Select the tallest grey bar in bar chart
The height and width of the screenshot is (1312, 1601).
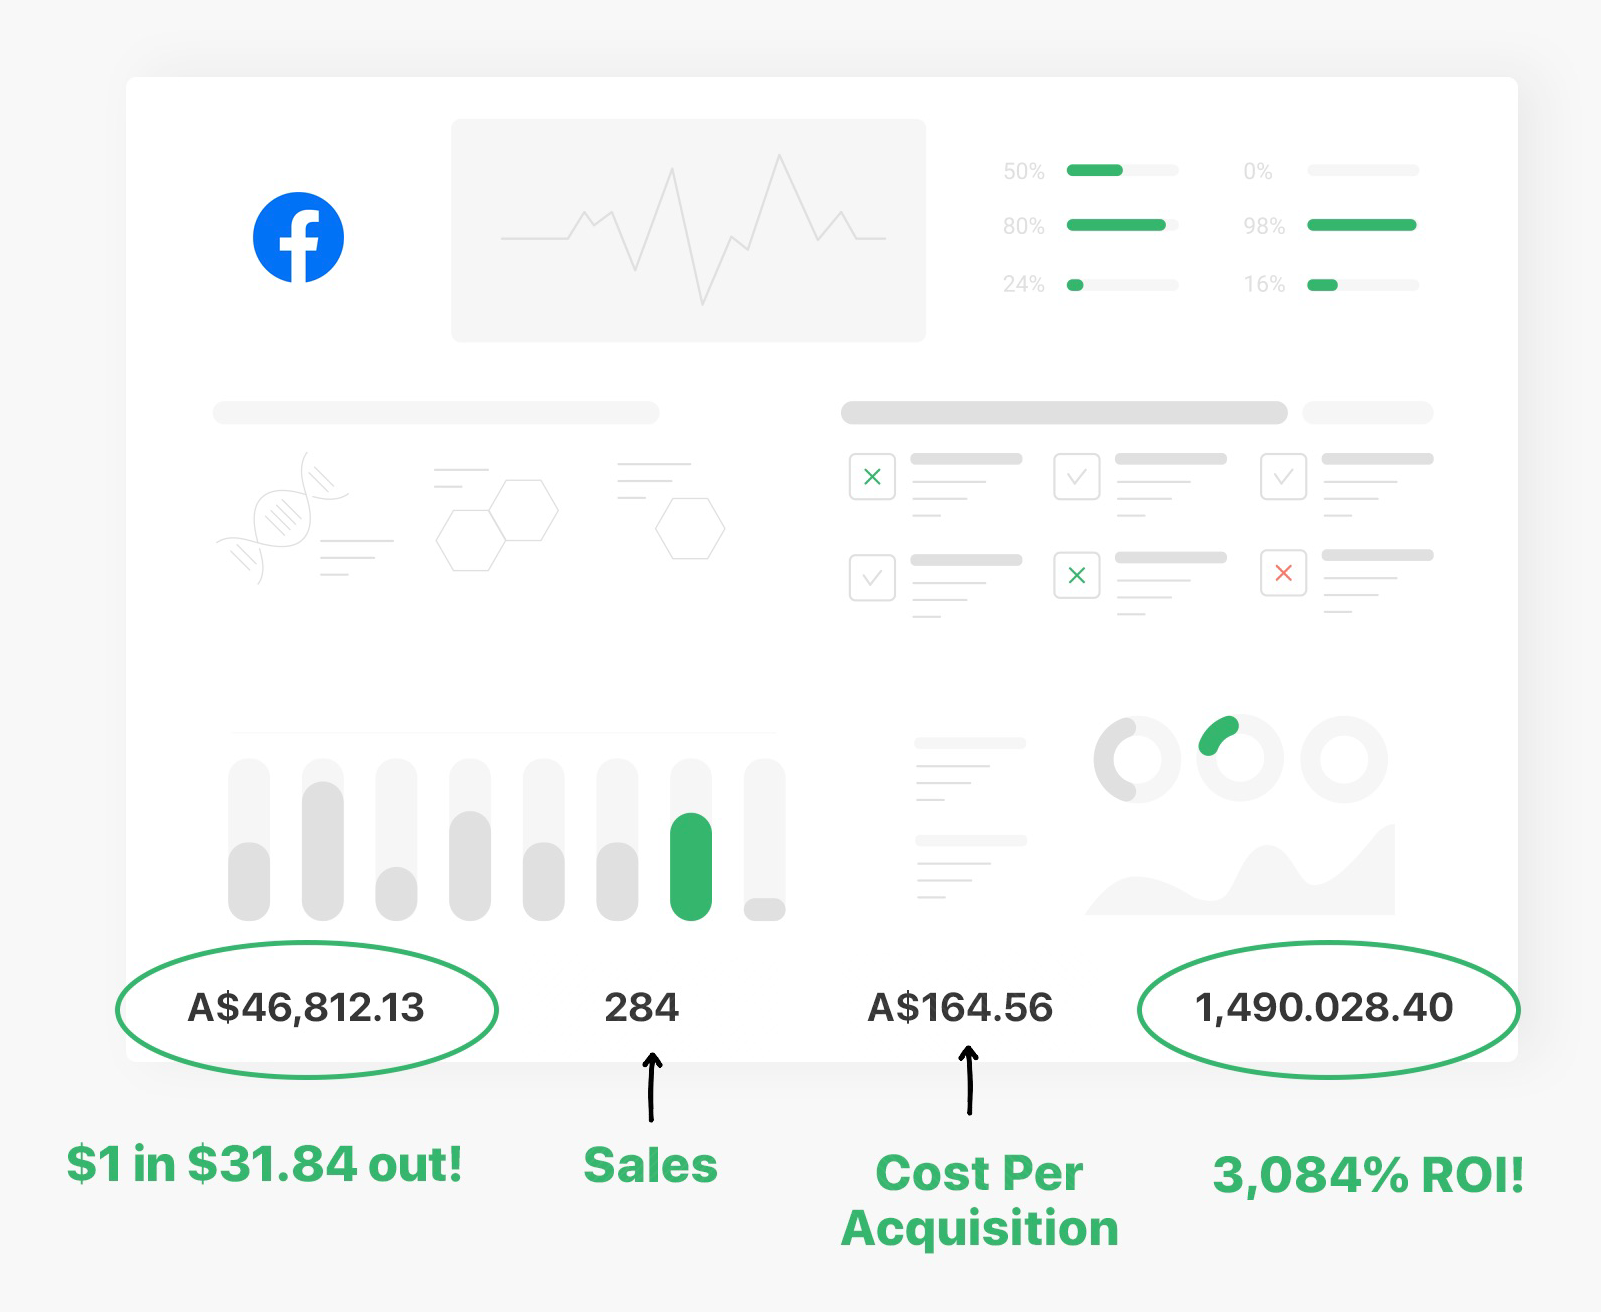(323, 851)
